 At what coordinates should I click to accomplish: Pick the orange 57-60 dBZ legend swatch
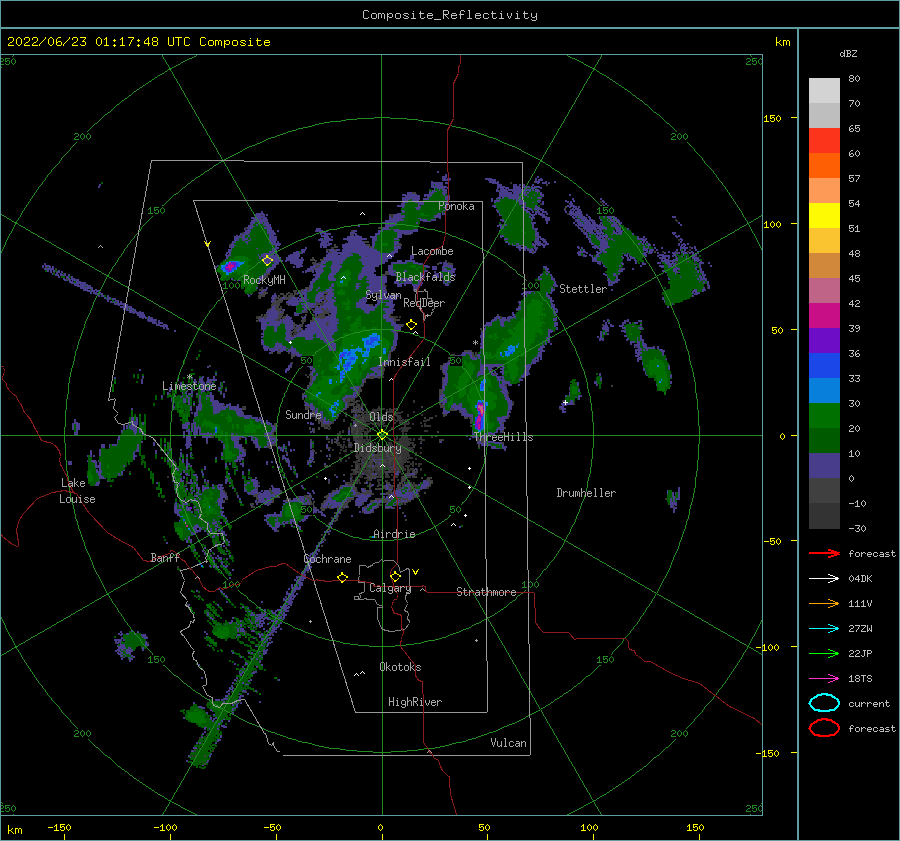(x=824, y=165)
